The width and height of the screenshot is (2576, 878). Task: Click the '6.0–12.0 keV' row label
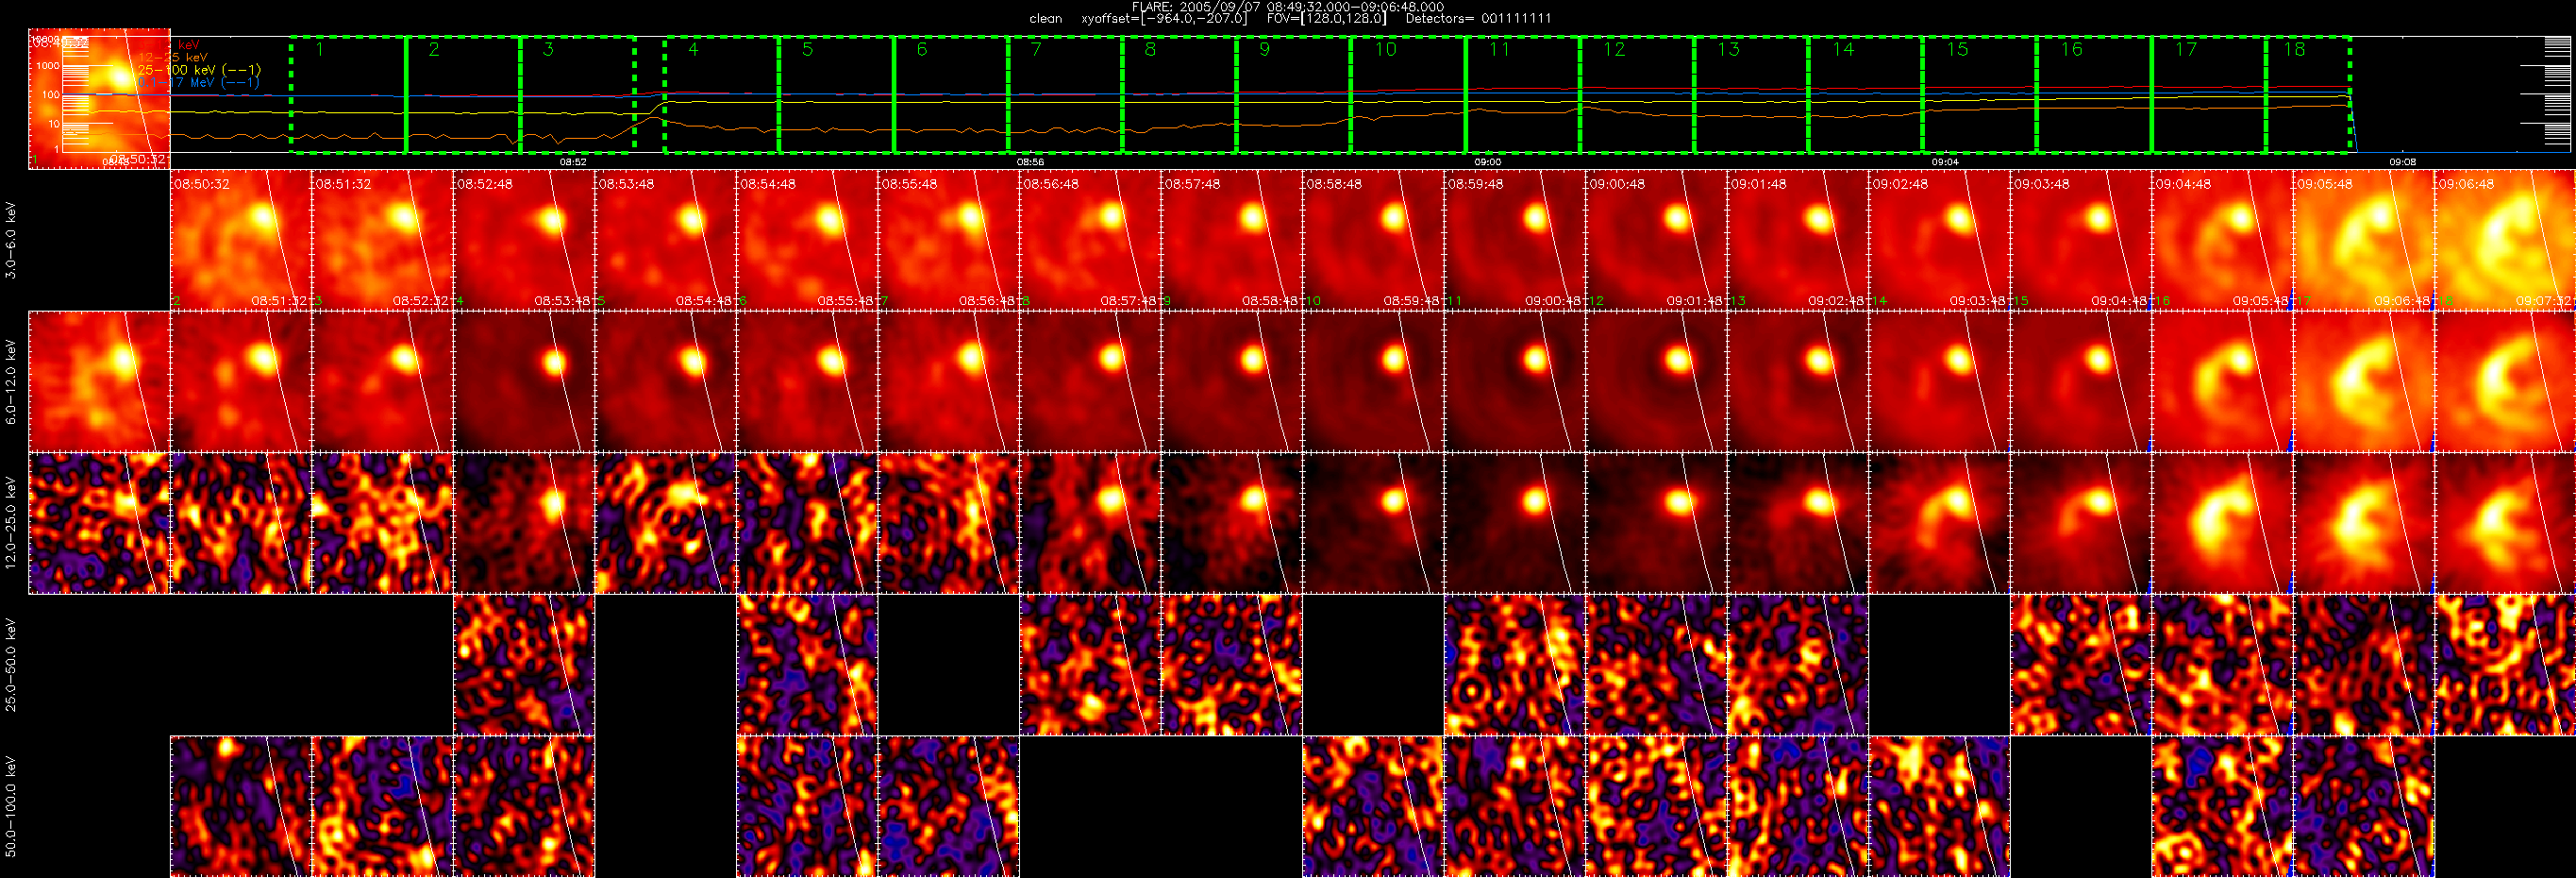click(x=11, y=382)
